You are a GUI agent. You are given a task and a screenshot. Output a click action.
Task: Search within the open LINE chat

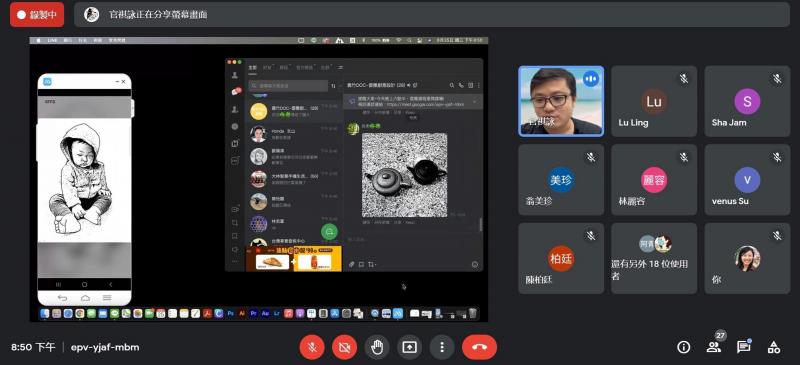coord(452,85)
